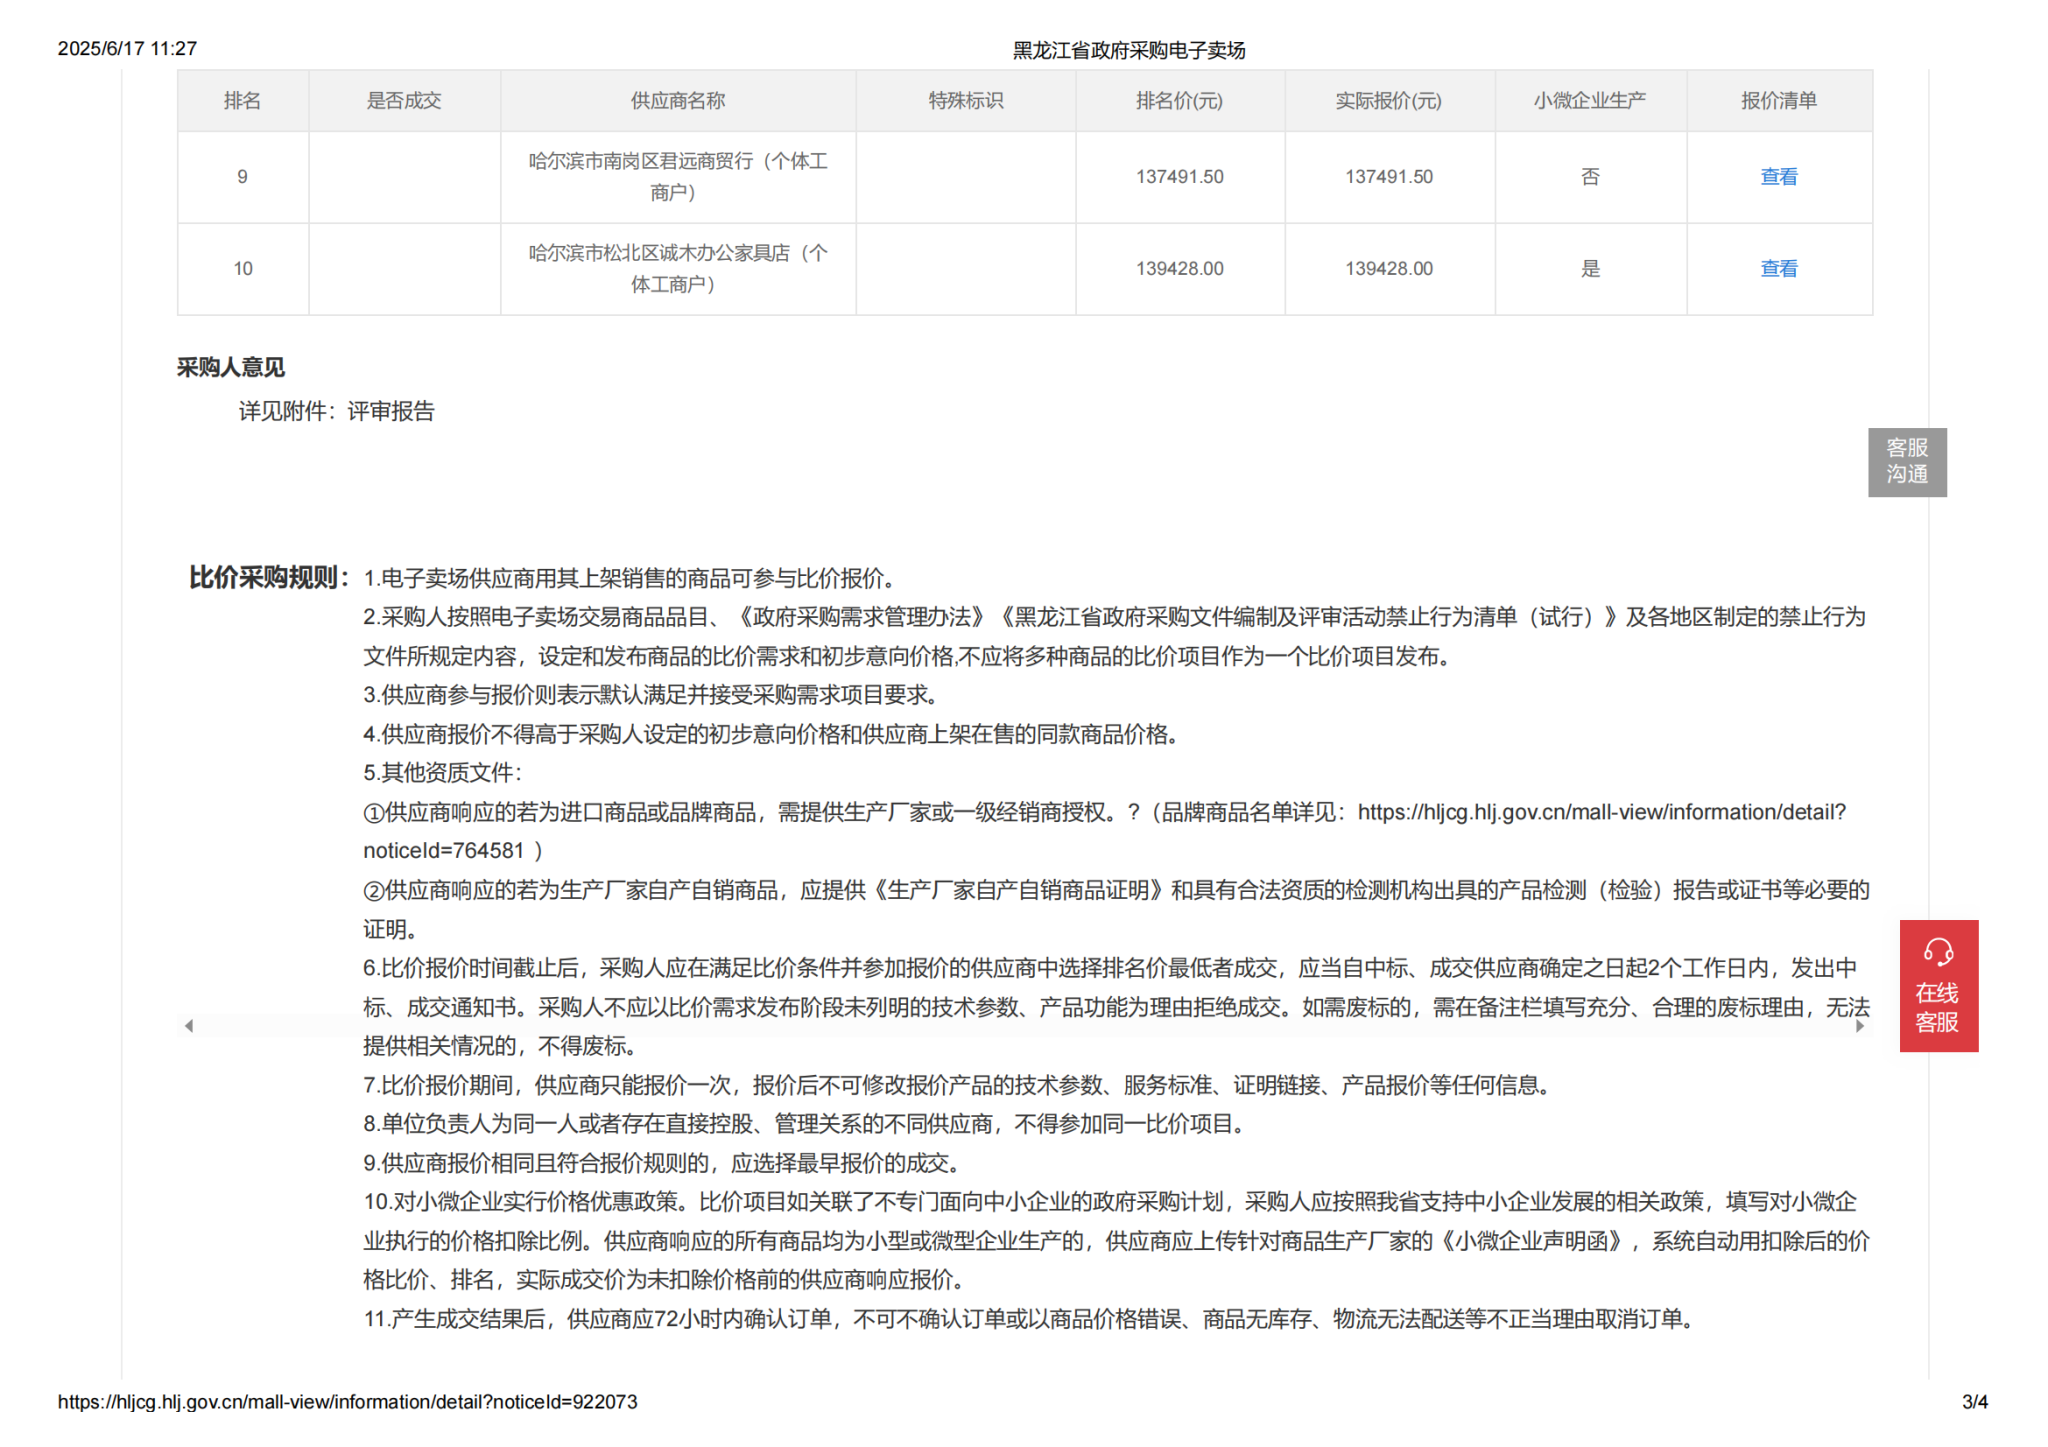
Task: Click the 供应商名称 column header
Action: click(677, 101)
